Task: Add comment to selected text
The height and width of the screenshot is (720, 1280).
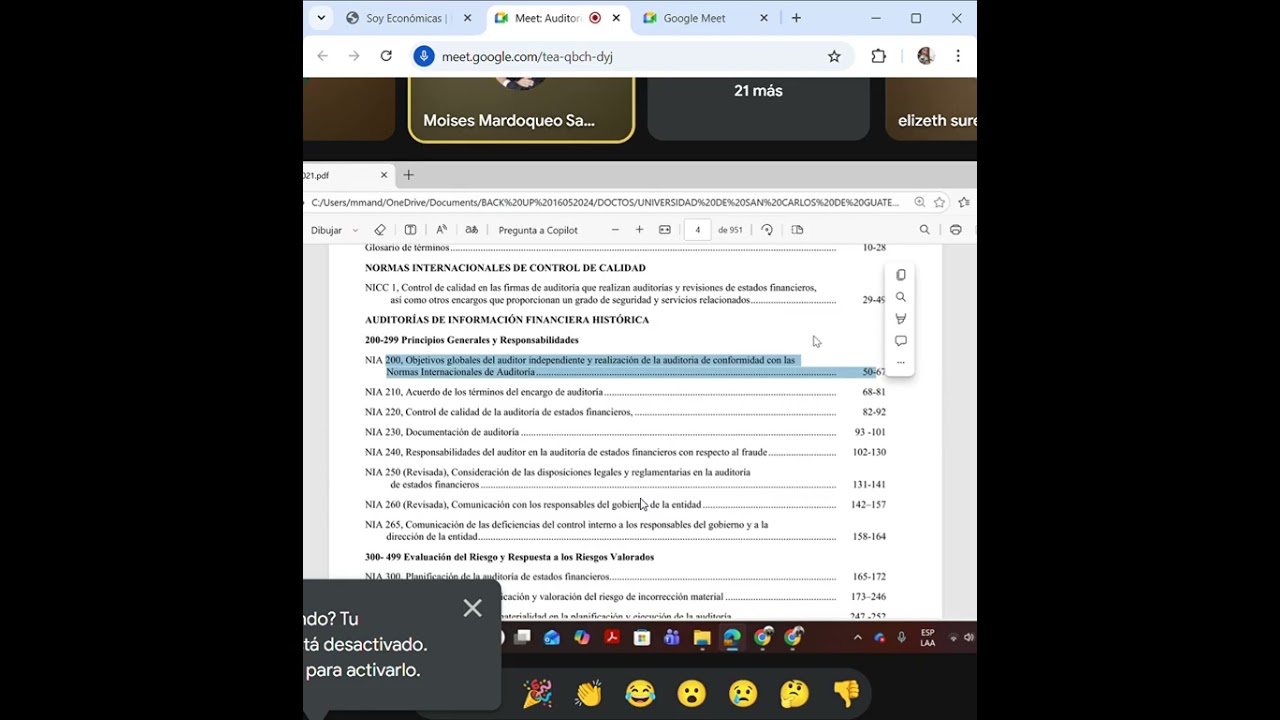Action: pos(901,341)
